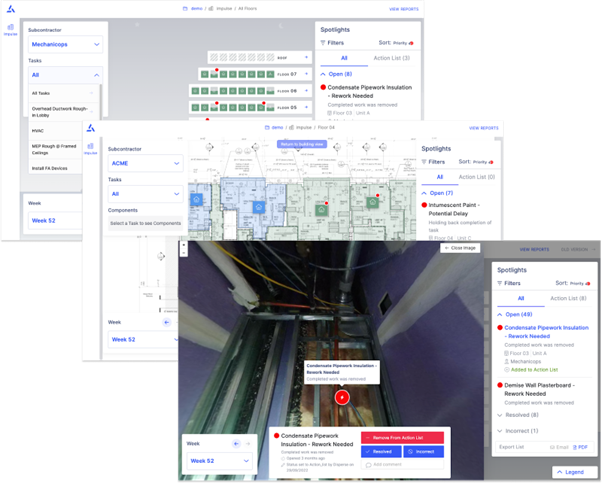Expand the Legend panel
This screenshot has height=483, width=602.
(x=574, y=472)
